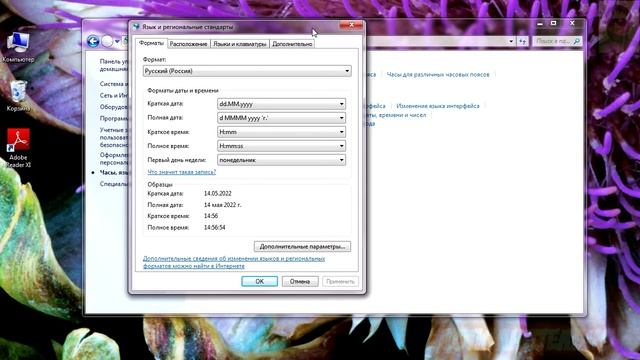Click the Что значит такая запись? link
This screenshot has width=640, height=360.
[x=182, y=172]
